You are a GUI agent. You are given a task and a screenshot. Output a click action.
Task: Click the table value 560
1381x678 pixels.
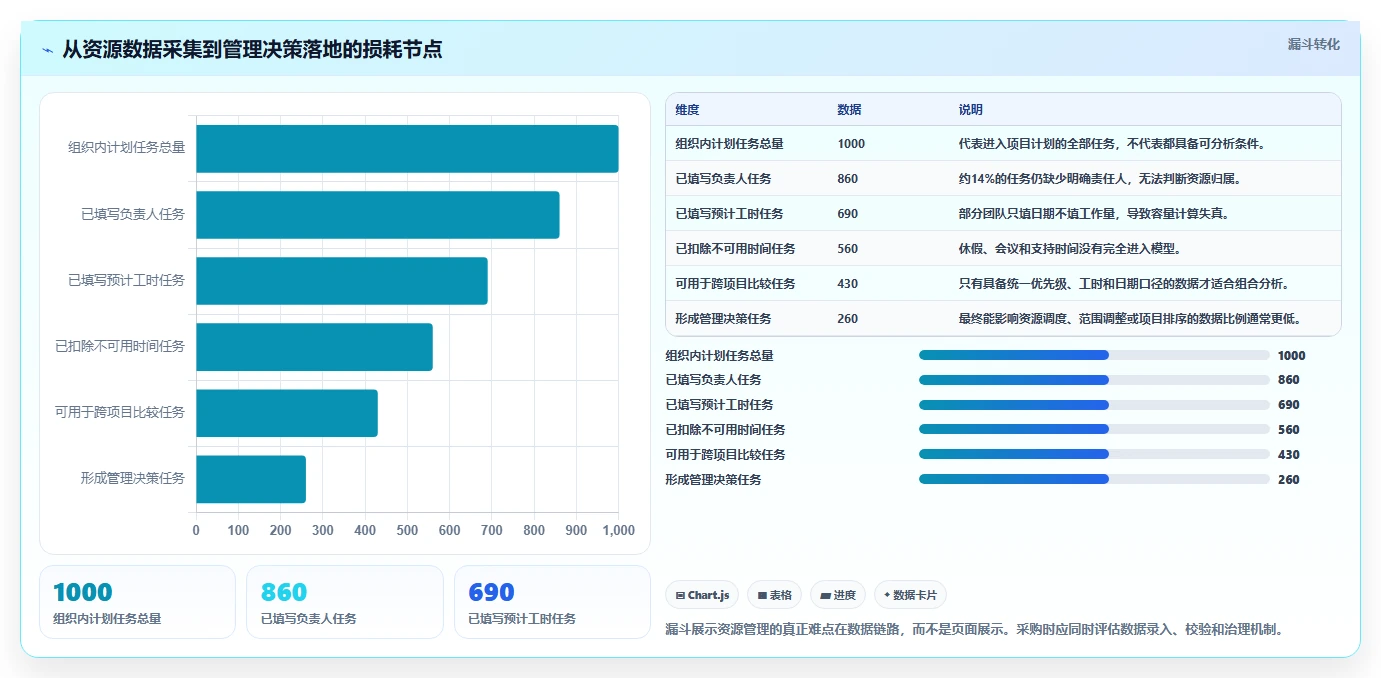coord(848,249)
